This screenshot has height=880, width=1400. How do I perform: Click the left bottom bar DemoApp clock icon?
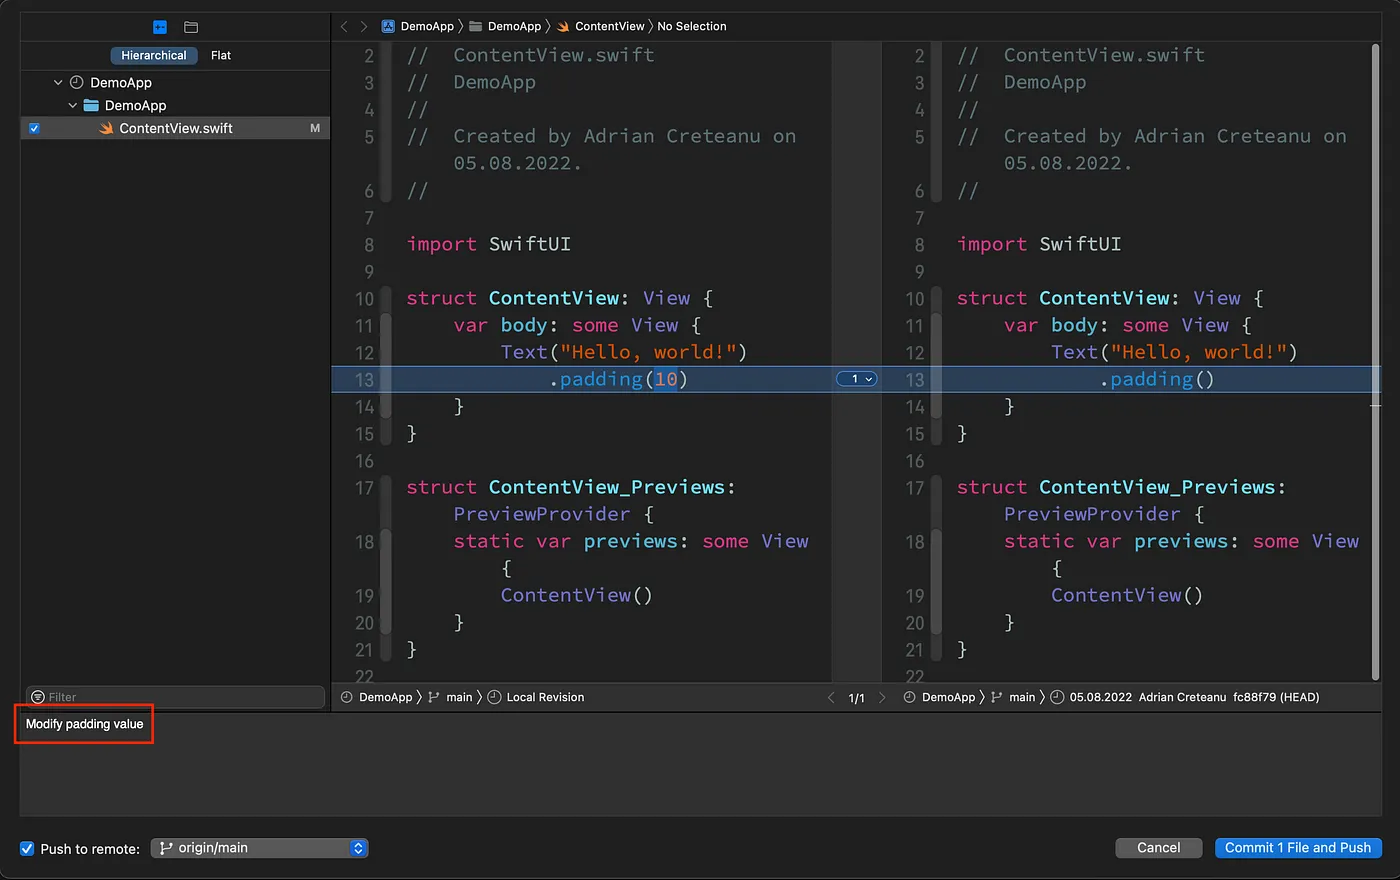(x=347, y=697)
